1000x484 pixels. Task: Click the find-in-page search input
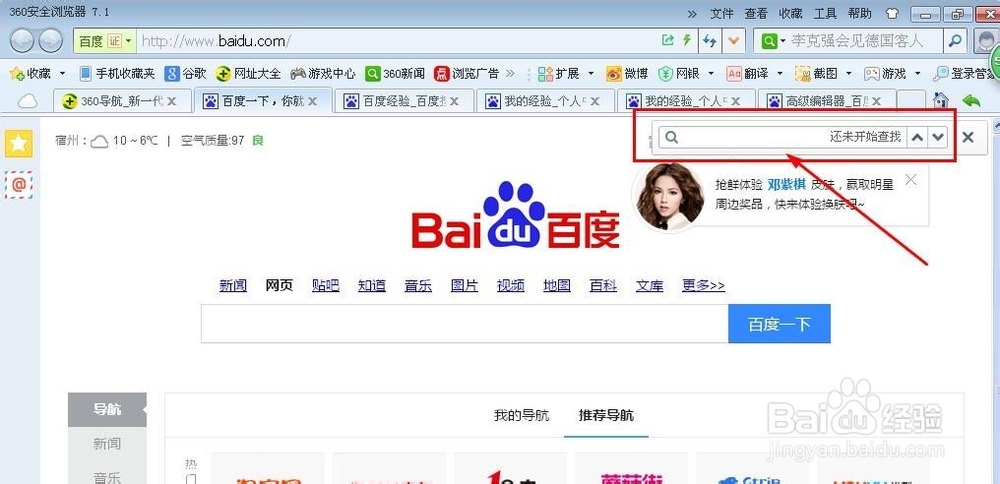(x=782, y=136)
